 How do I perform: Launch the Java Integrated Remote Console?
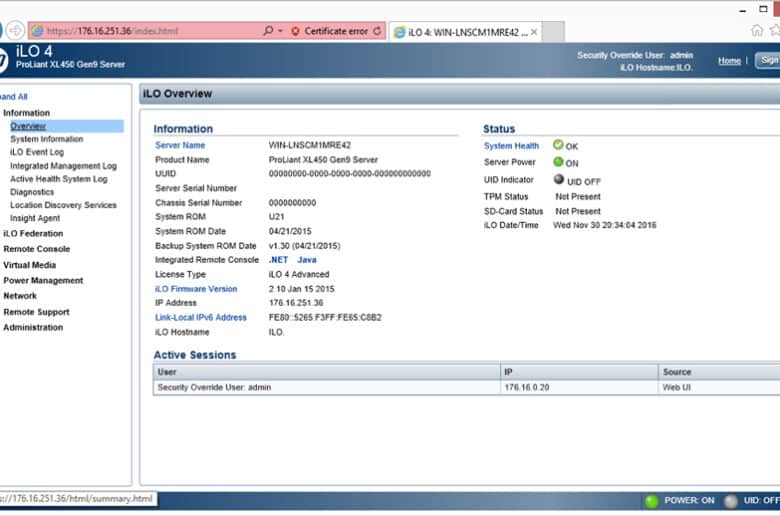(x=307, y=260)
